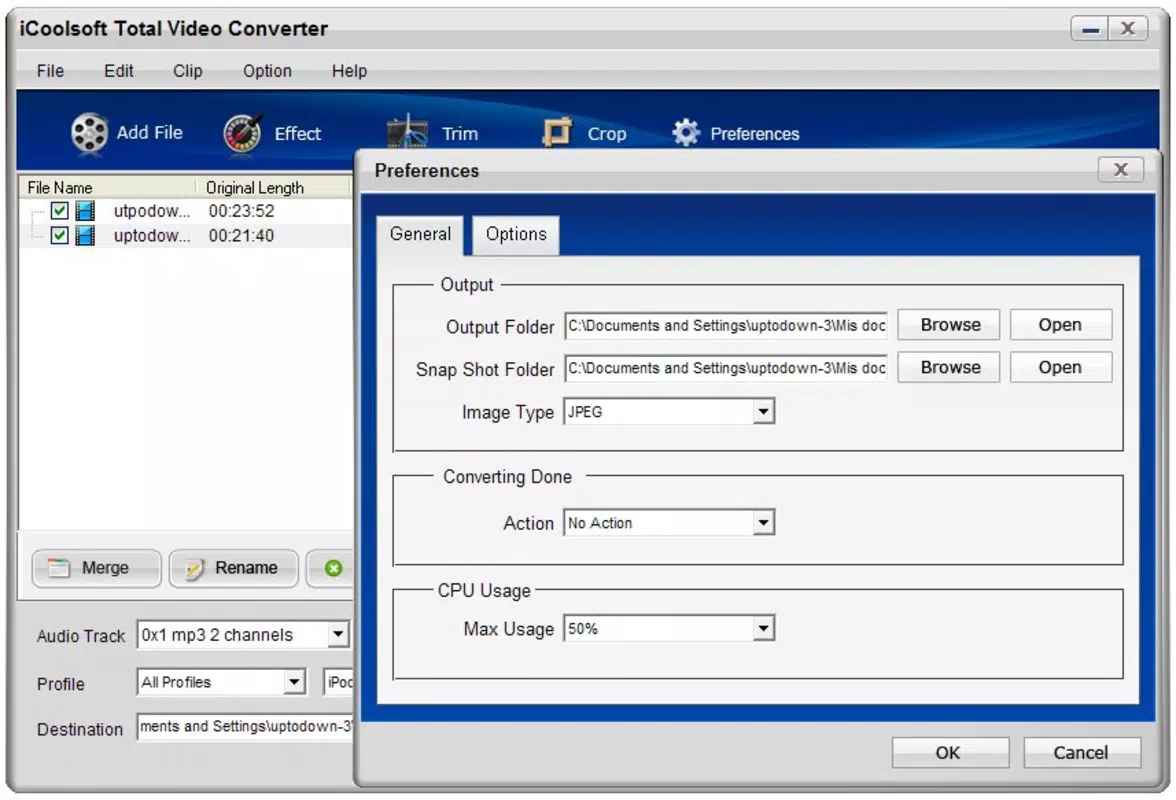Open the Audio Track dropdown
Image resolution: width=1176 pixels, height=800 pixels.
point(338,634)
